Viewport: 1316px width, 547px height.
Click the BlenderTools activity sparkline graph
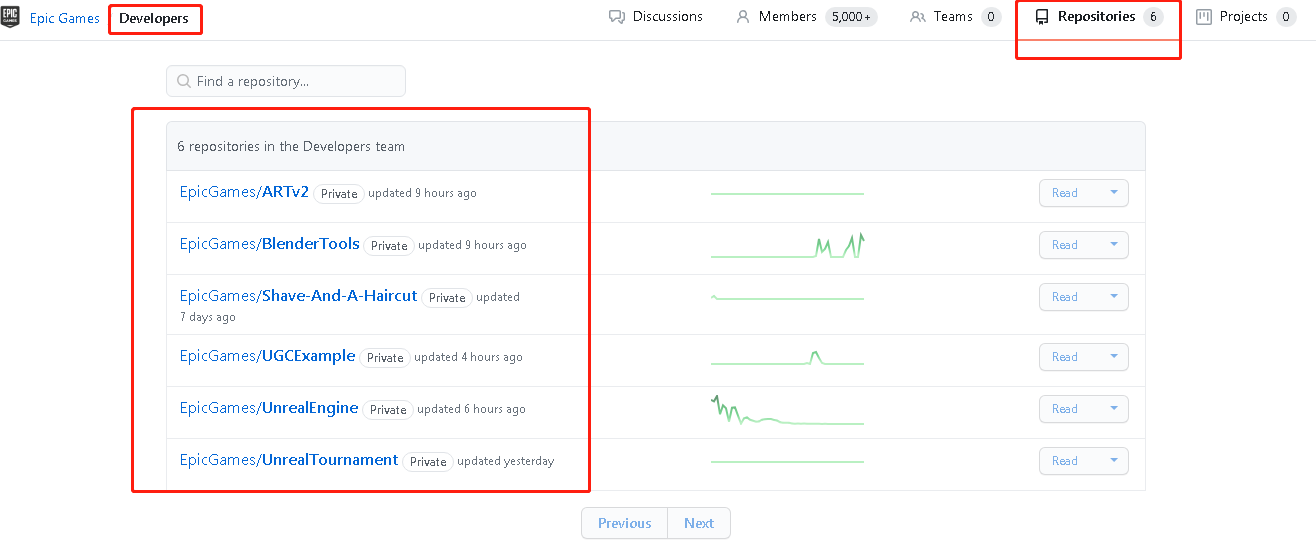(x=787, y=245)
